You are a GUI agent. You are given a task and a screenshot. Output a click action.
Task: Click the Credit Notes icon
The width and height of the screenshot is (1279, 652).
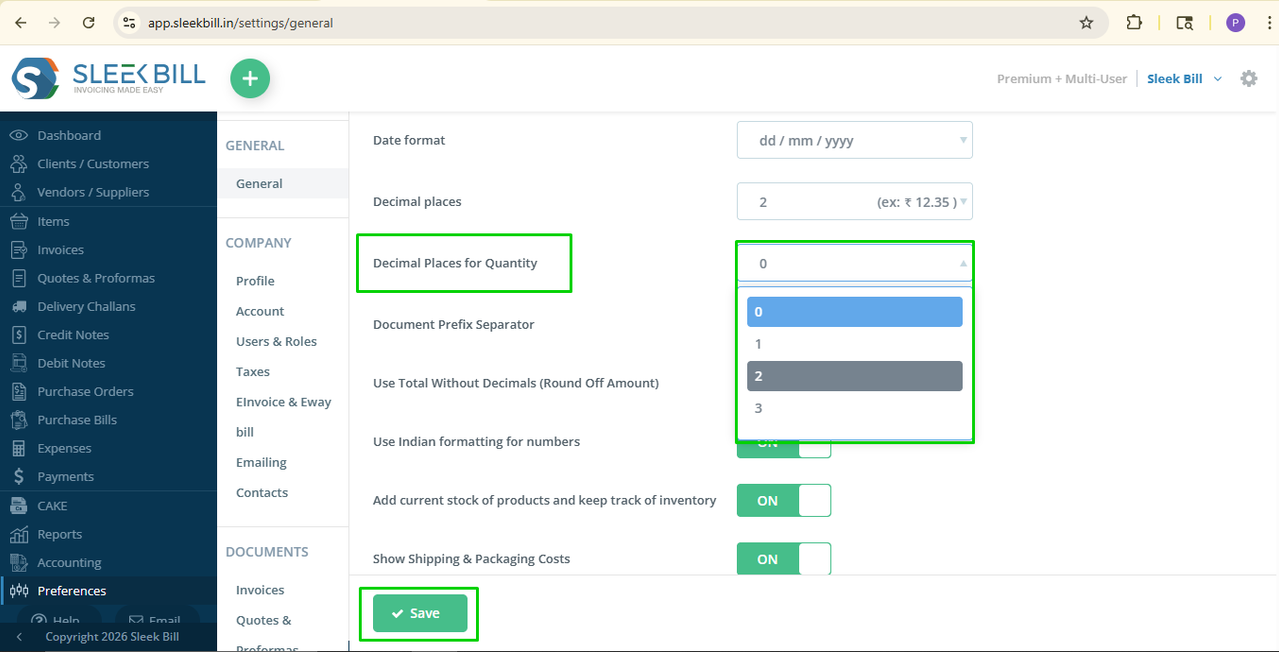pyautogui.click(x=18, y=334)
